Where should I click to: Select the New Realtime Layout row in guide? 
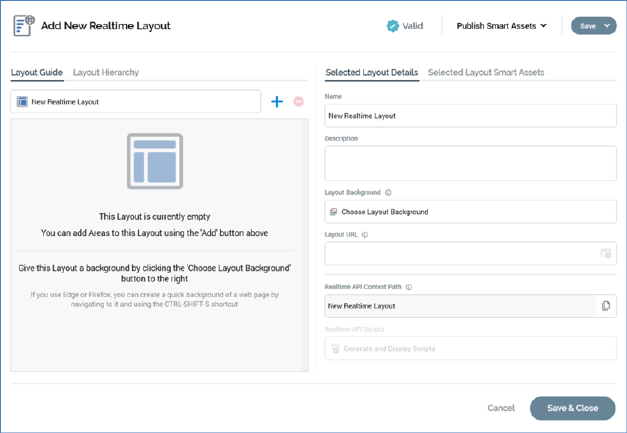pyautogui.click(x=136, y=102)
